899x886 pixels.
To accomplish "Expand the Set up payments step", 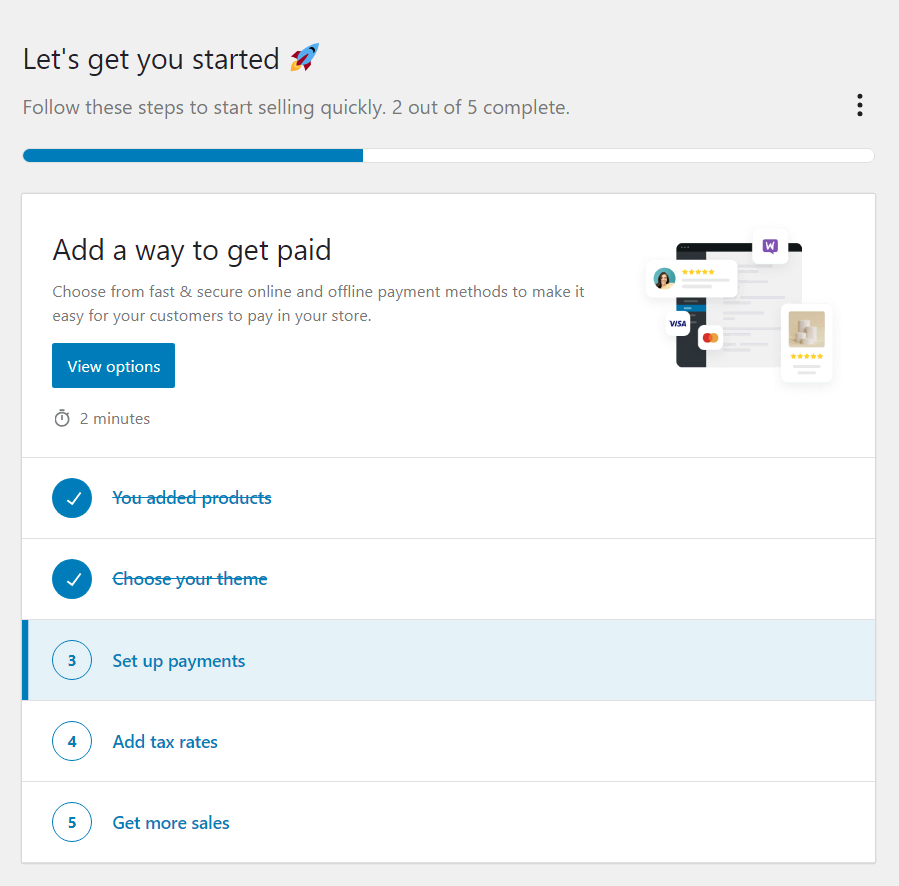I will [x=178, y=660].
